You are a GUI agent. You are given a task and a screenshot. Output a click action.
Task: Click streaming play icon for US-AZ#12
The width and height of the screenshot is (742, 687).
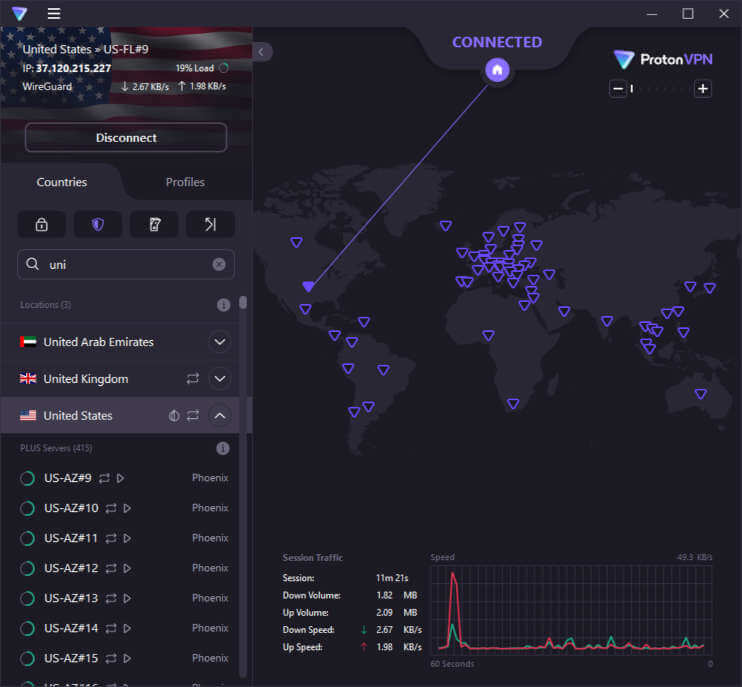coord(127,568)
